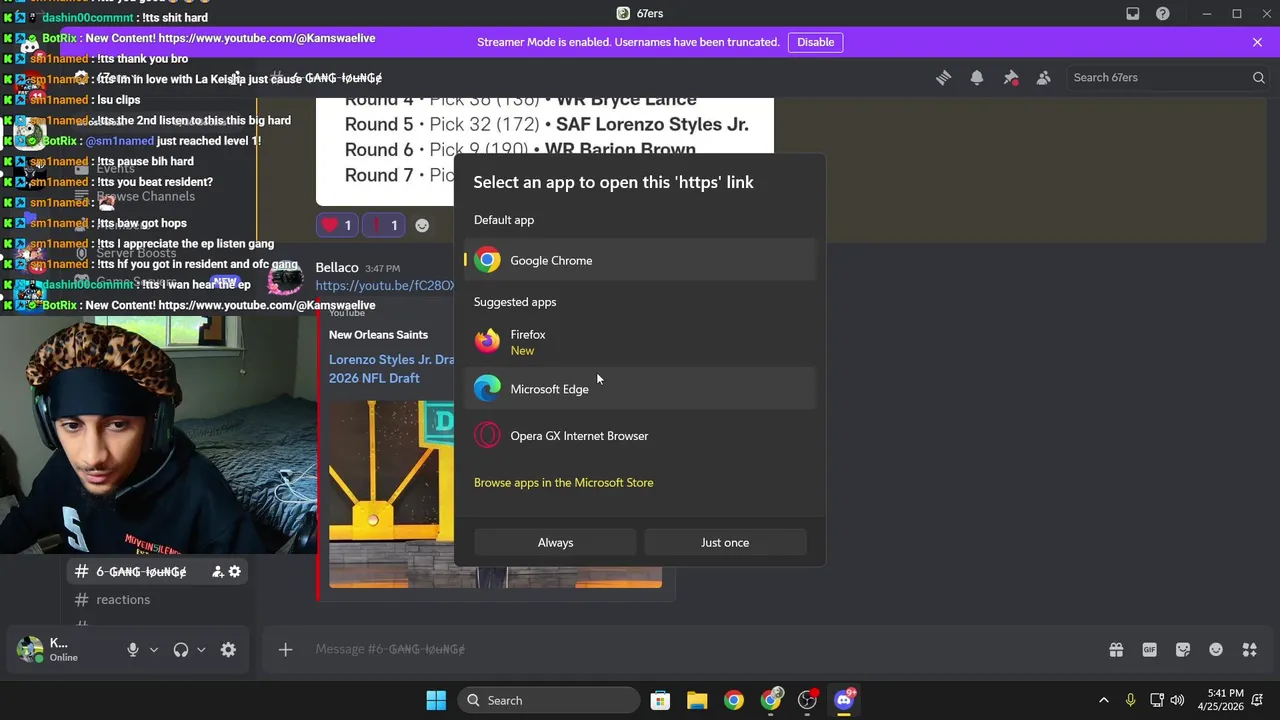The width and height of the screenshot is (1280, 720).
Task: Open the sticker picker
Action: point(1183,649)
